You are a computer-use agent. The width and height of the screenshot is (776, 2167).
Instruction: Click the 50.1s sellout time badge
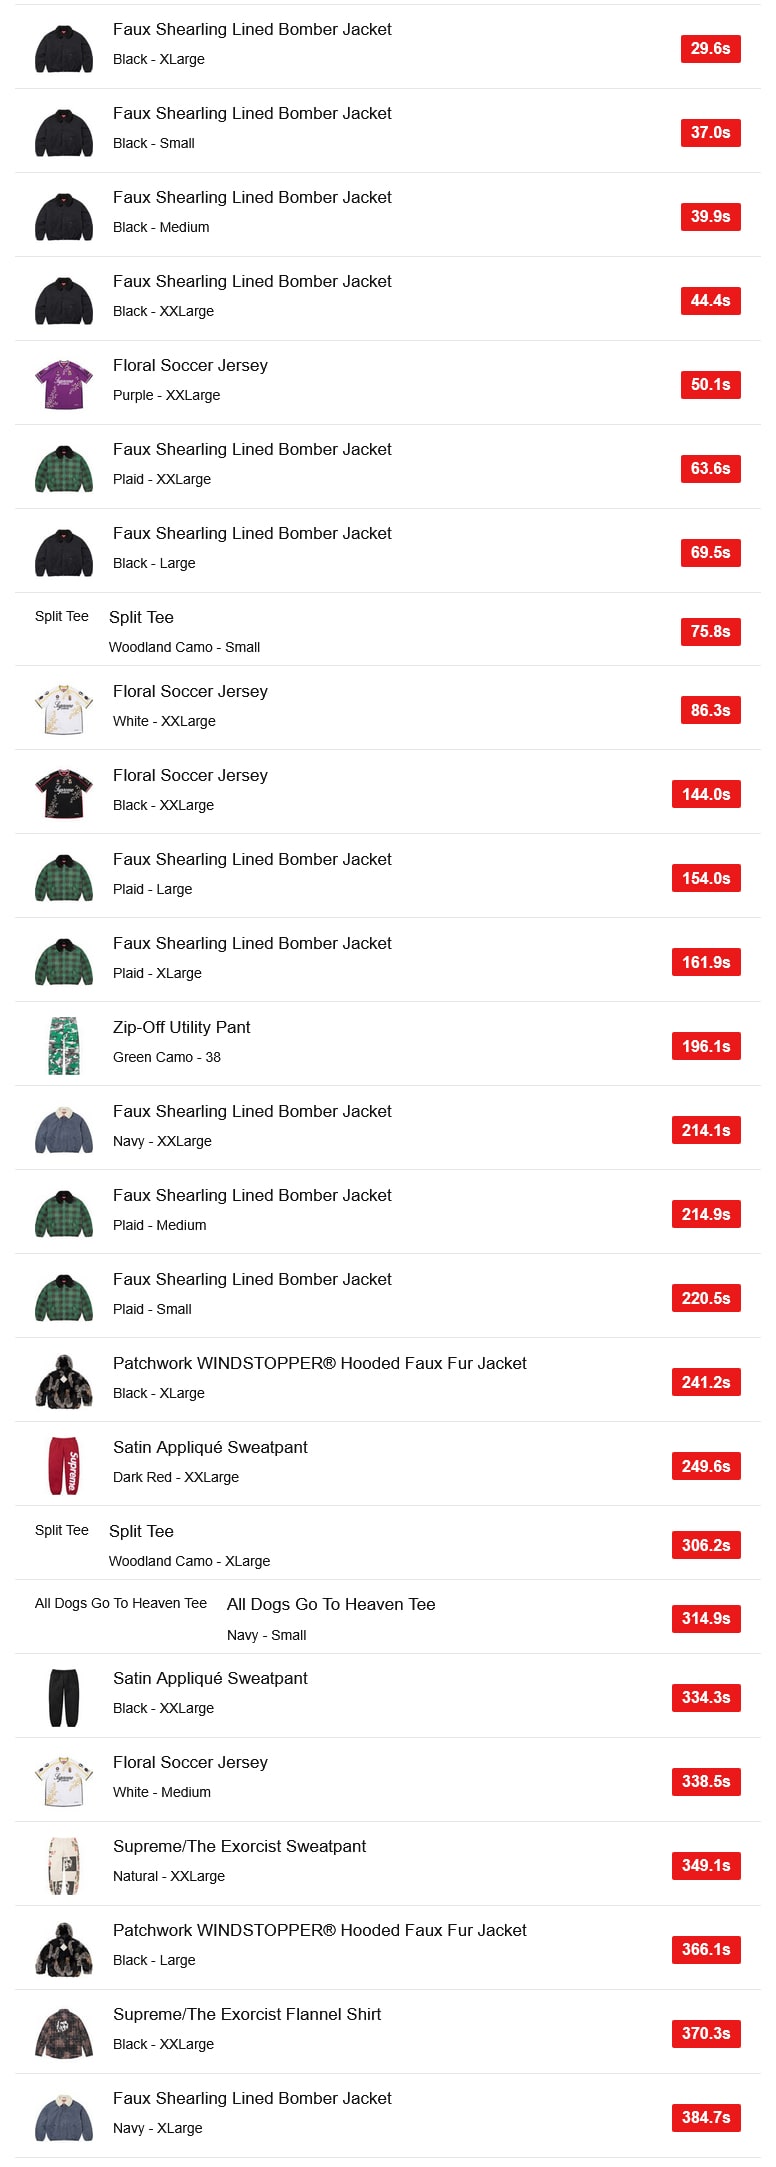[710, 384]
